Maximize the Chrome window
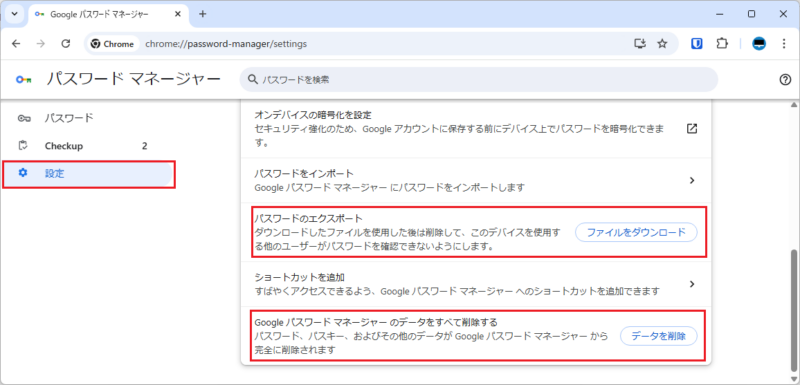Viewport: 800px width, 385px height. pyautogui.click(x=751, y=14)
